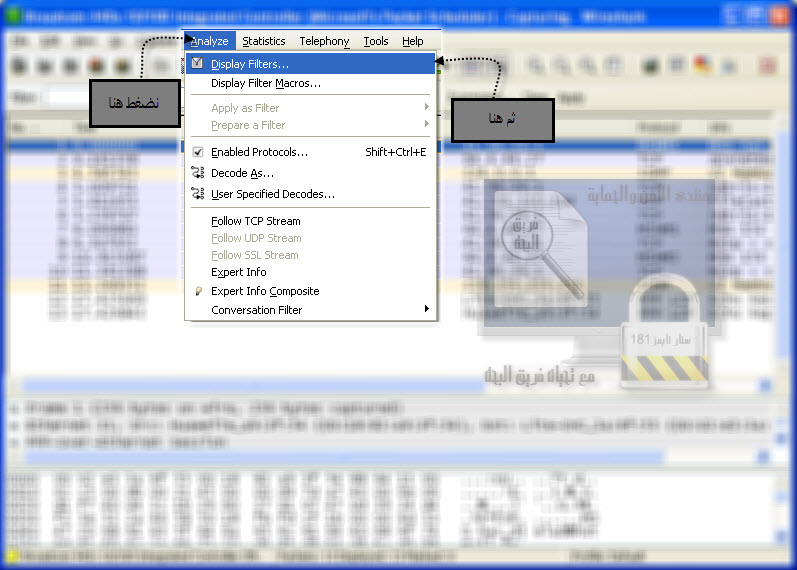Screen dimensions: 797x570
Task: Open the Tools menu
Action: (x=376, y=41)
